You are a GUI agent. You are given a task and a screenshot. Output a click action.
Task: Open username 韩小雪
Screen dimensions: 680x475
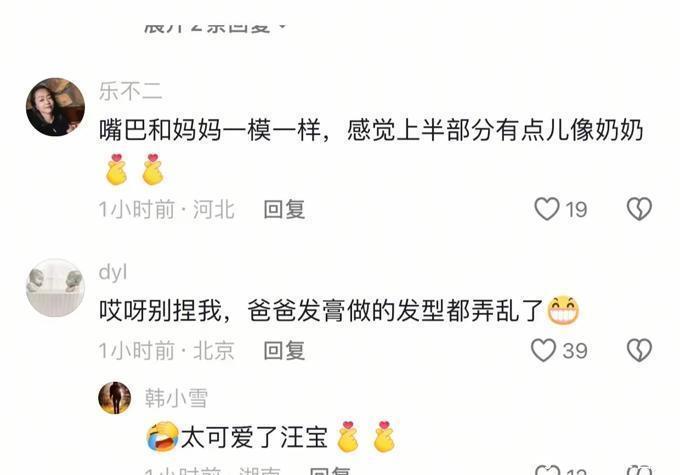[x=177, y=398]
